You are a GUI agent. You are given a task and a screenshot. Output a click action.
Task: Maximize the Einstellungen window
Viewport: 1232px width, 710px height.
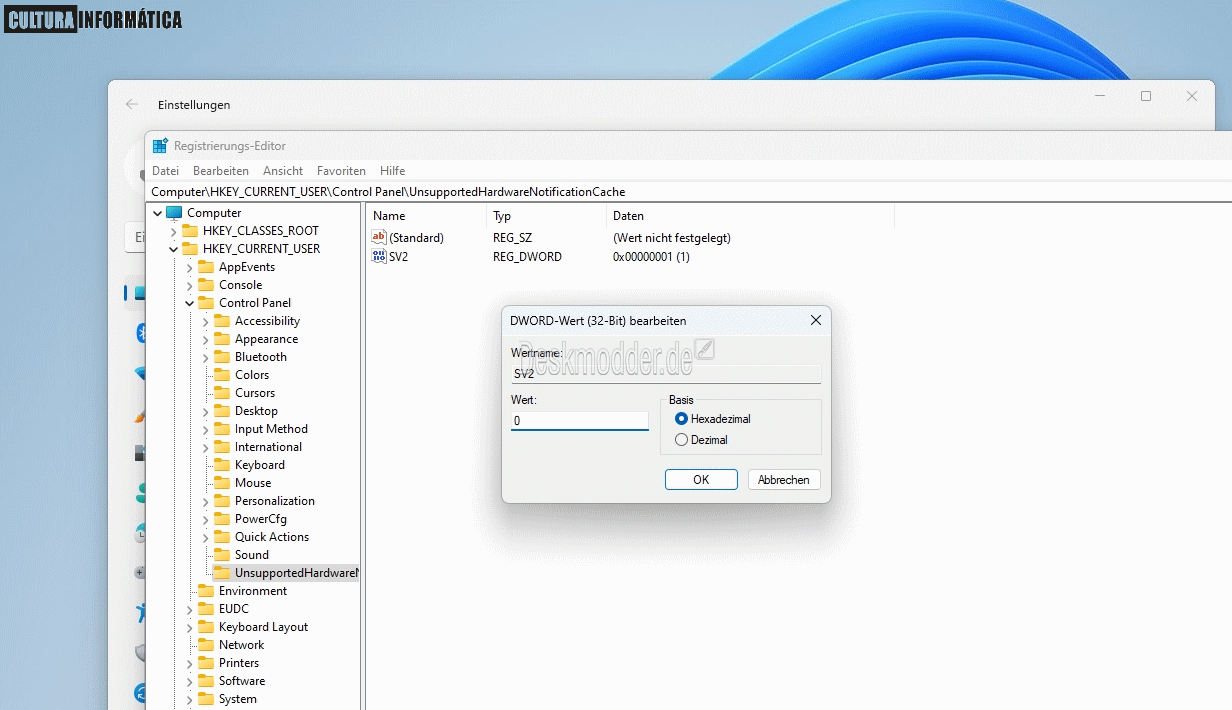click(x=1146, y=96)
